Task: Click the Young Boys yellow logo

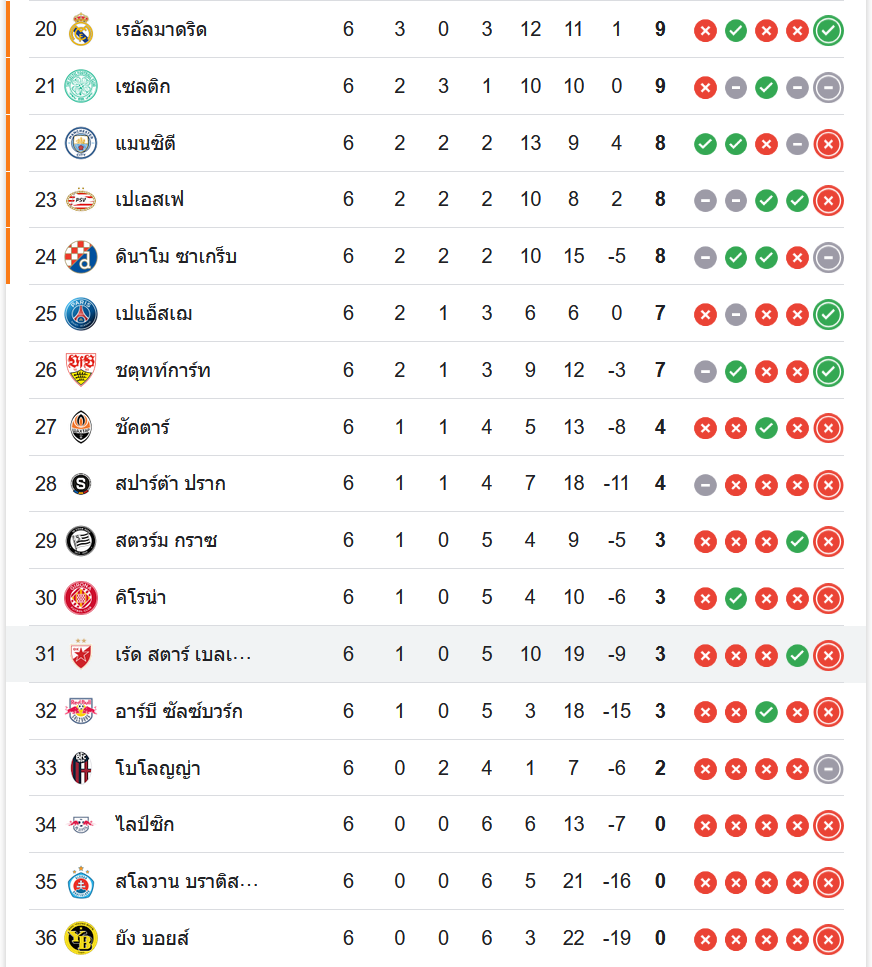Action: pyautogui.click(x=80, y=939)
